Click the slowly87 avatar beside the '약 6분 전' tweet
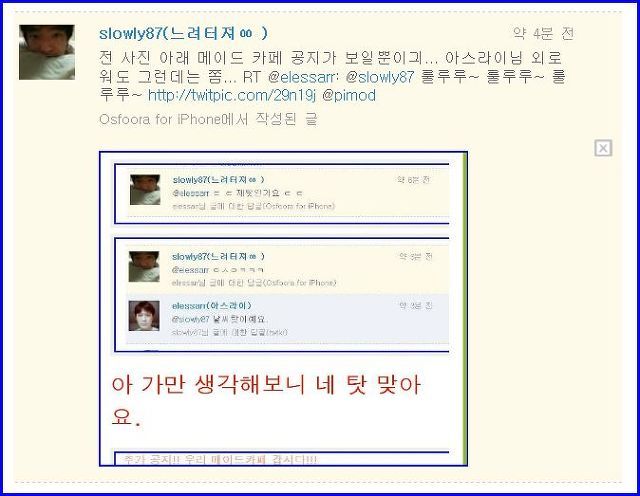The image size is (640, 496). [x=145, y=190]
